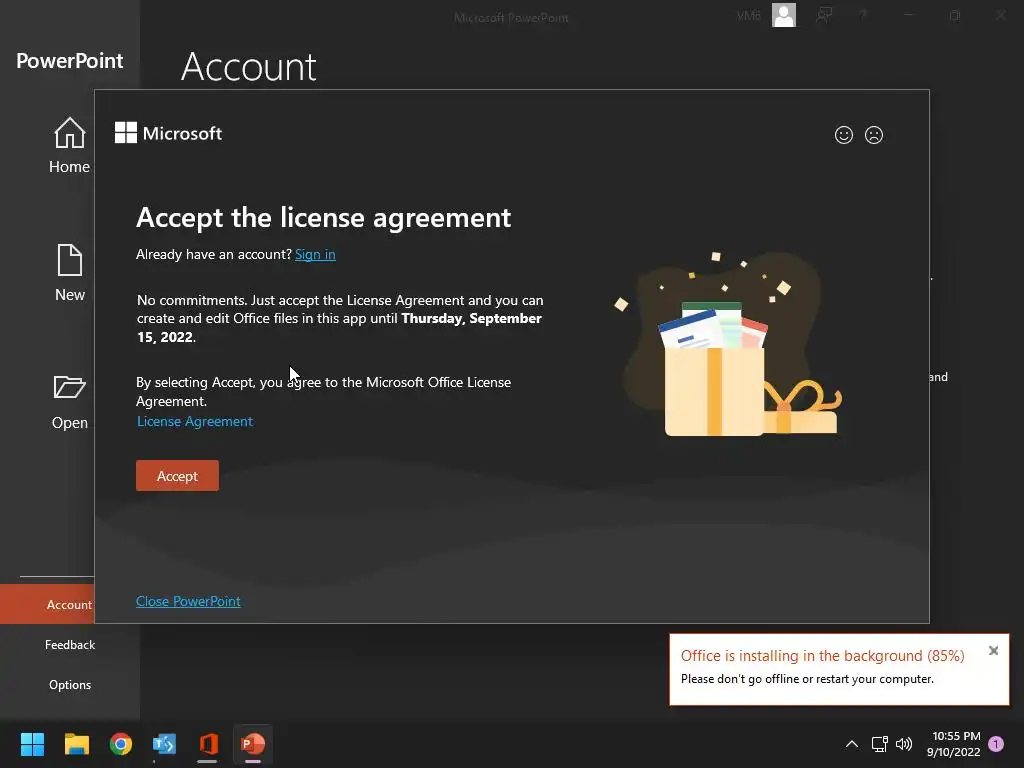Click the Office installing notification text
The image size is (1024, 768).
click(x=822, y=656)
